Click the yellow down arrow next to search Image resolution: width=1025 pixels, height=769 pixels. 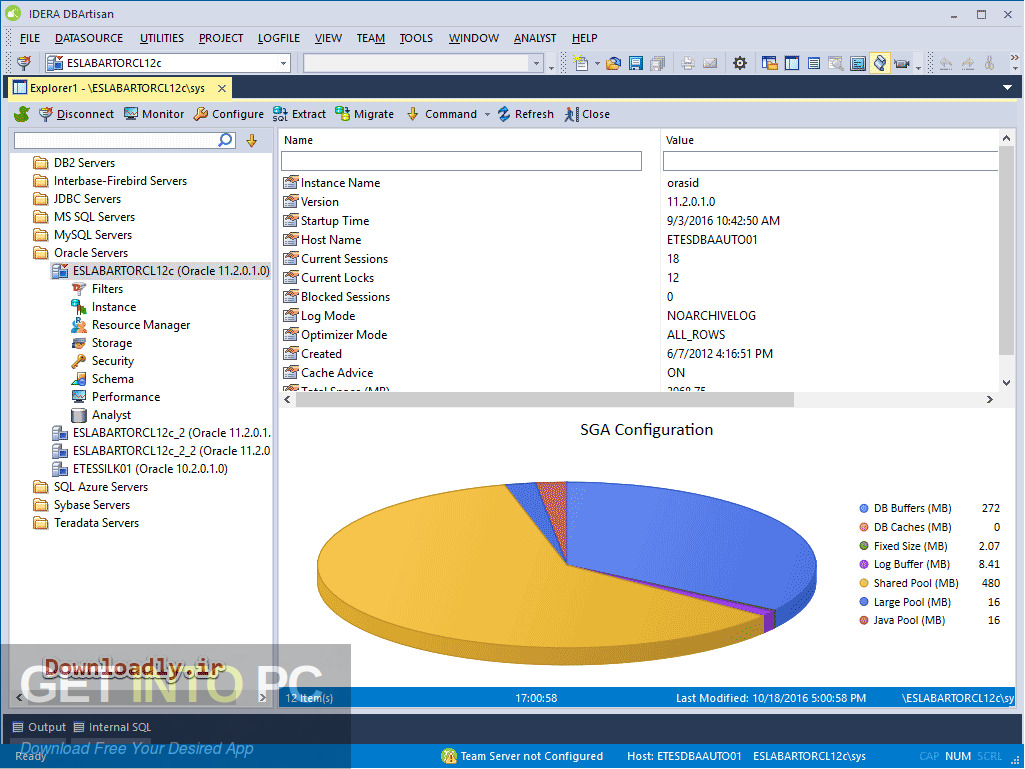coord(252,140)
